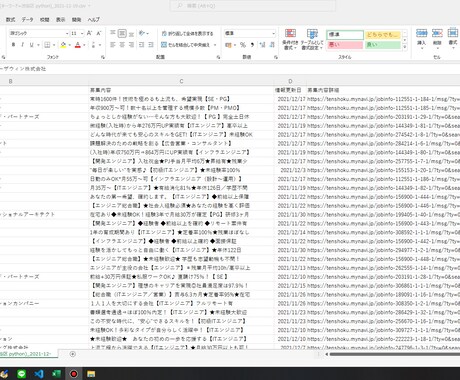Image resolution: width=460 pixels, height=380 pixels.
Task: Open Visual Studio Code from taskbar
Action: [x=39, y=374]
